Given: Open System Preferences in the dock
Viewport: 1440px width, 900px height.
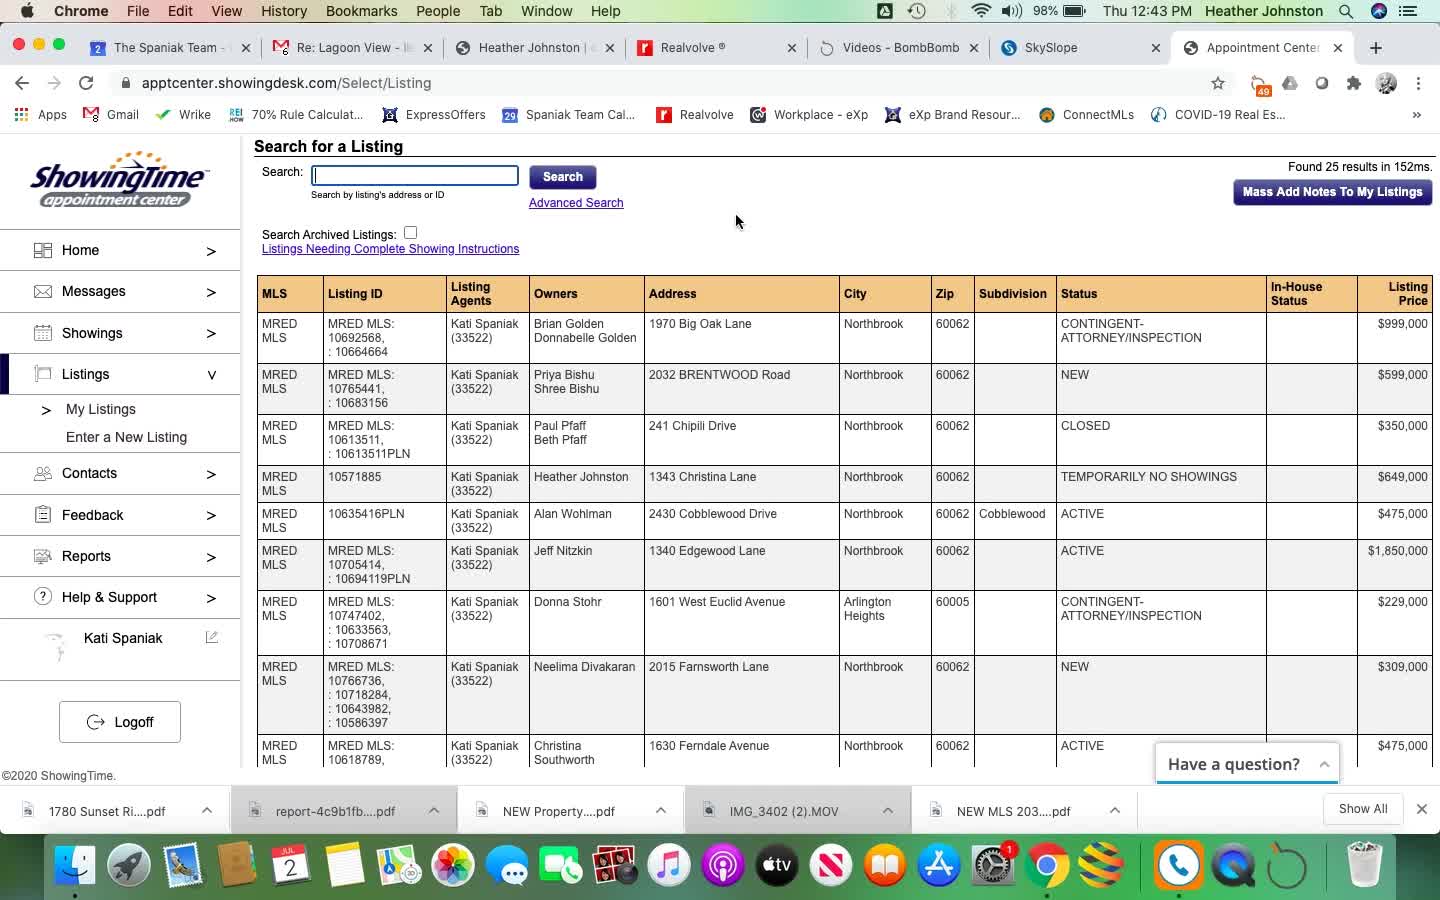Looking at the screenshot, I should (x=993, y=865).
